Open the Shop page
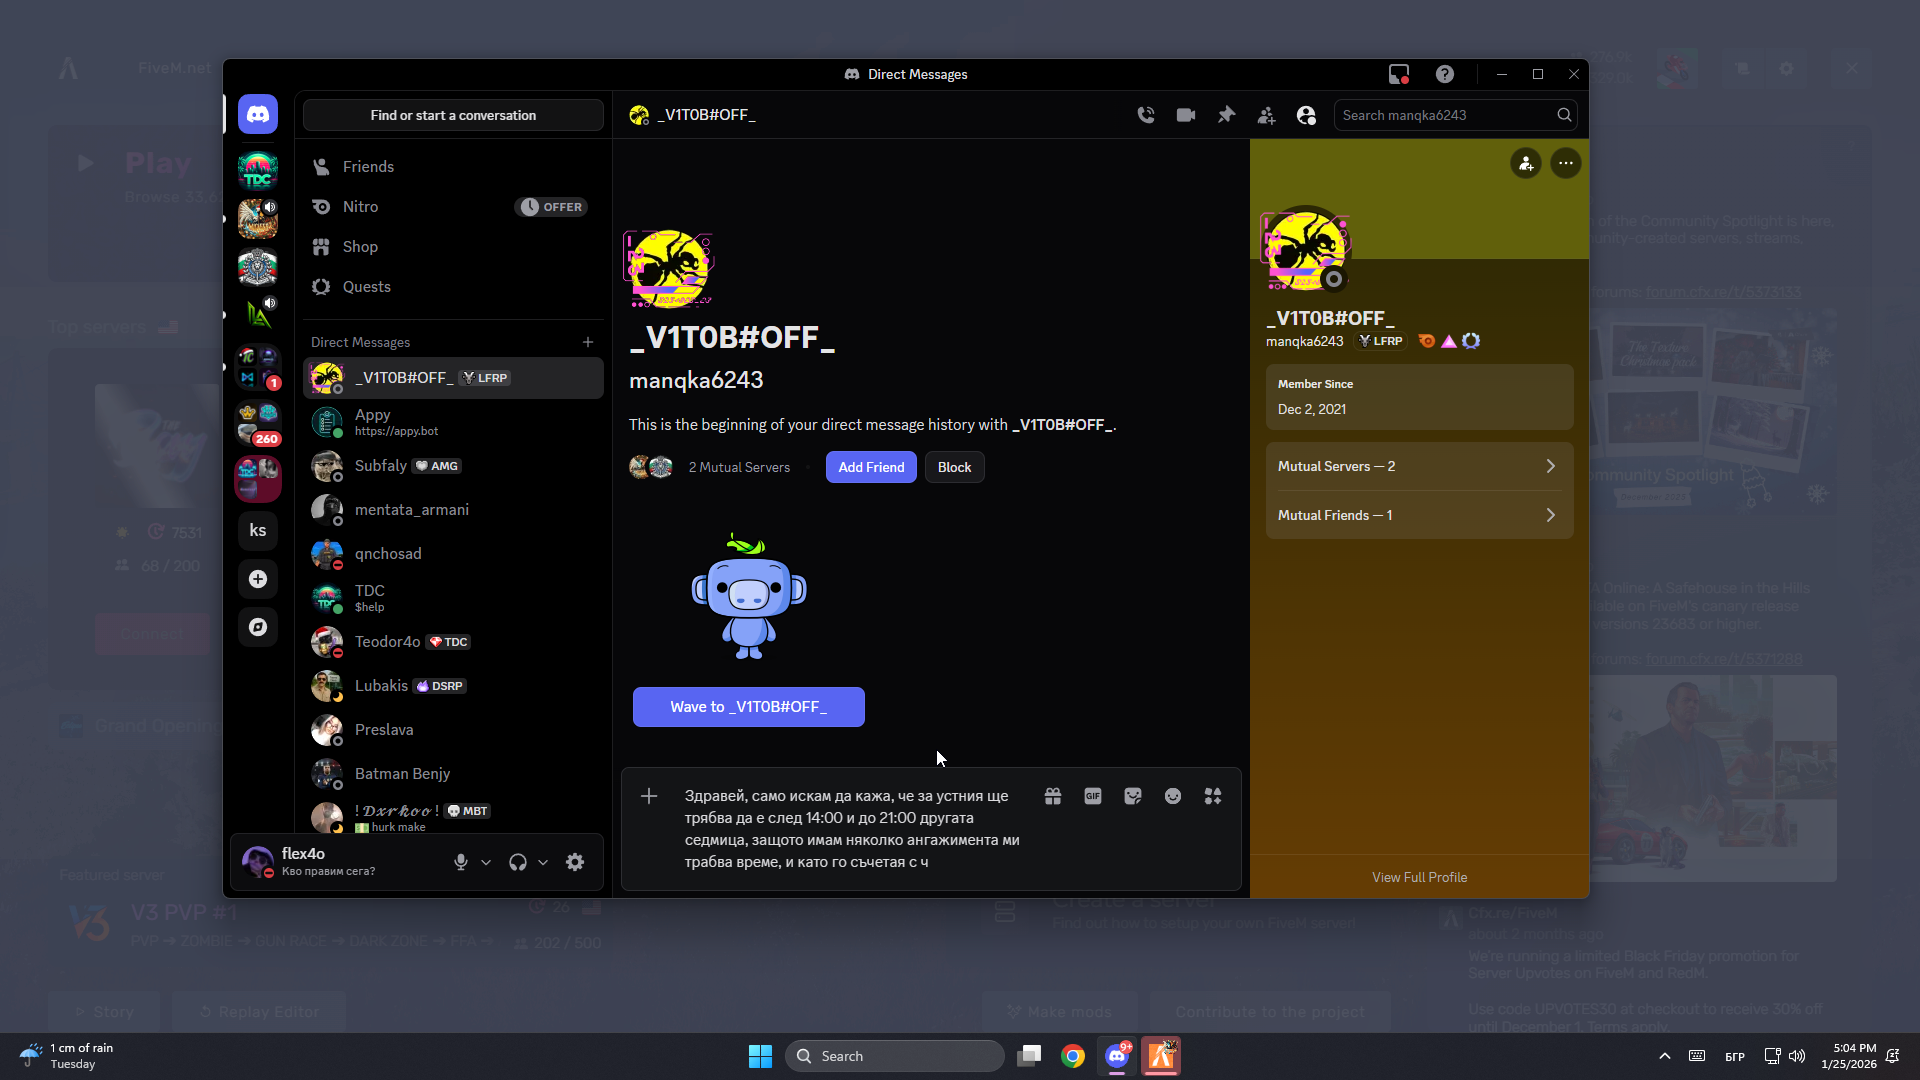Screen dimensions: 1920x1080 coord(453,247)
